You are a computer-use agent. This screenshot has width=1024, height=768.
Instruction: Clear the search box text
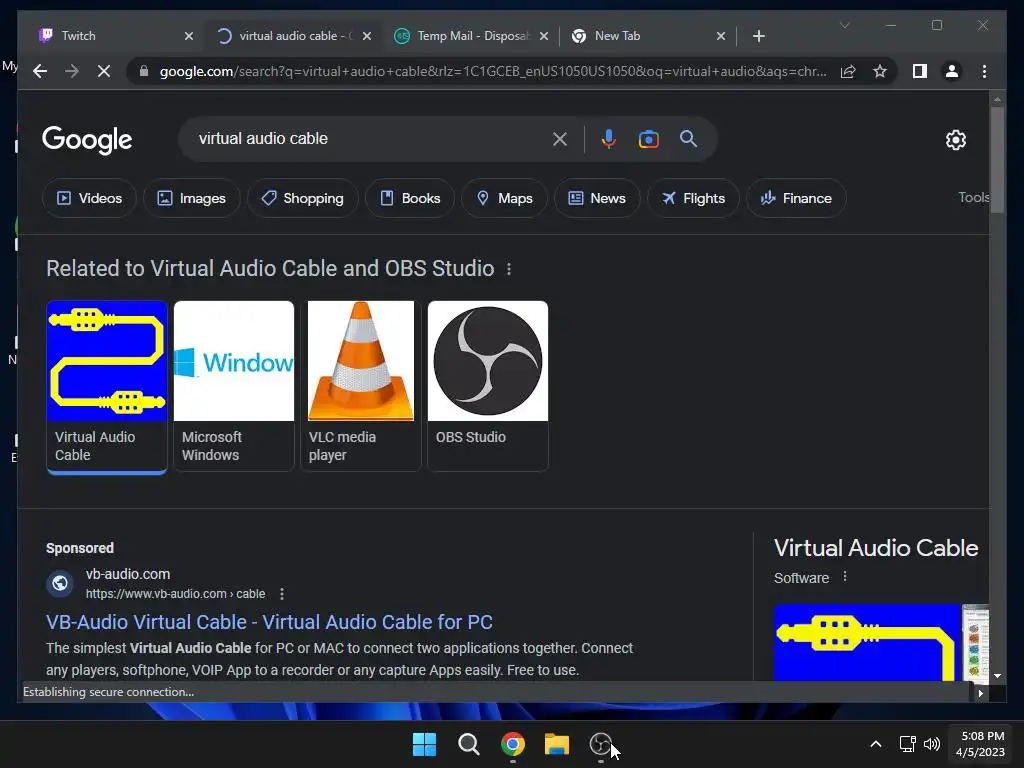(x=560, y=139)
